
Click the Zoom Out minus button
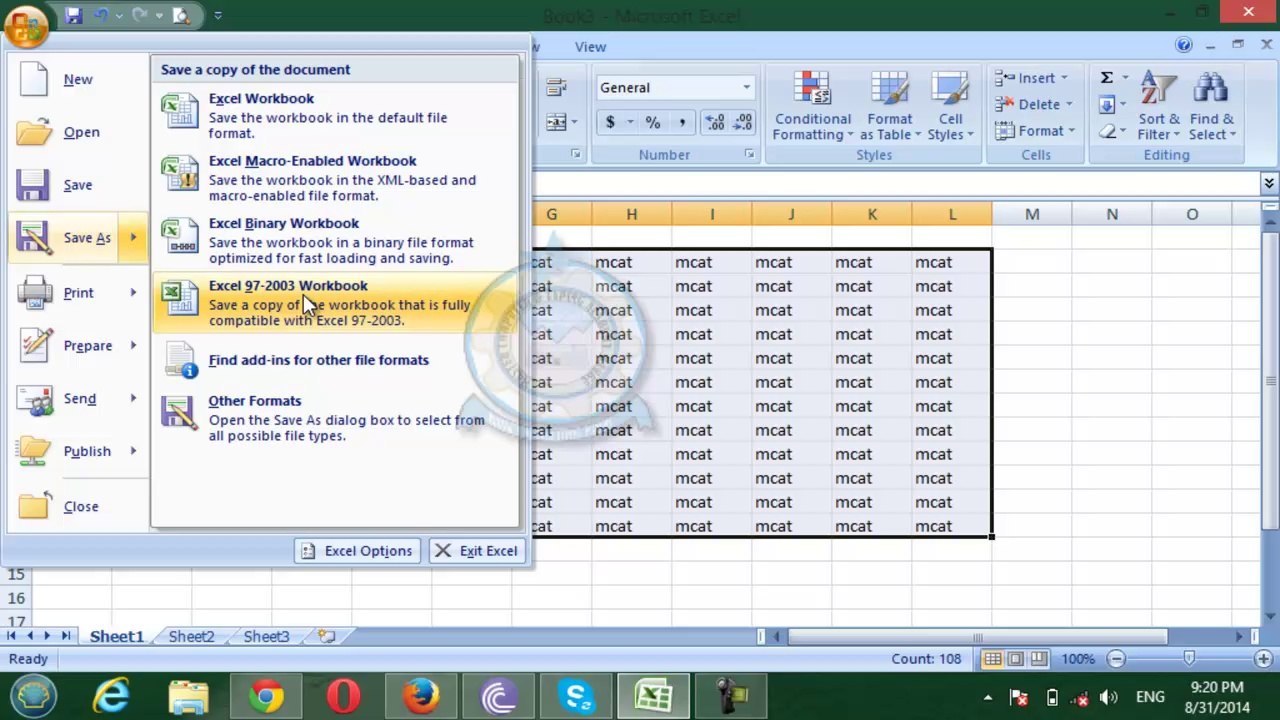(x=1116, y=659)
